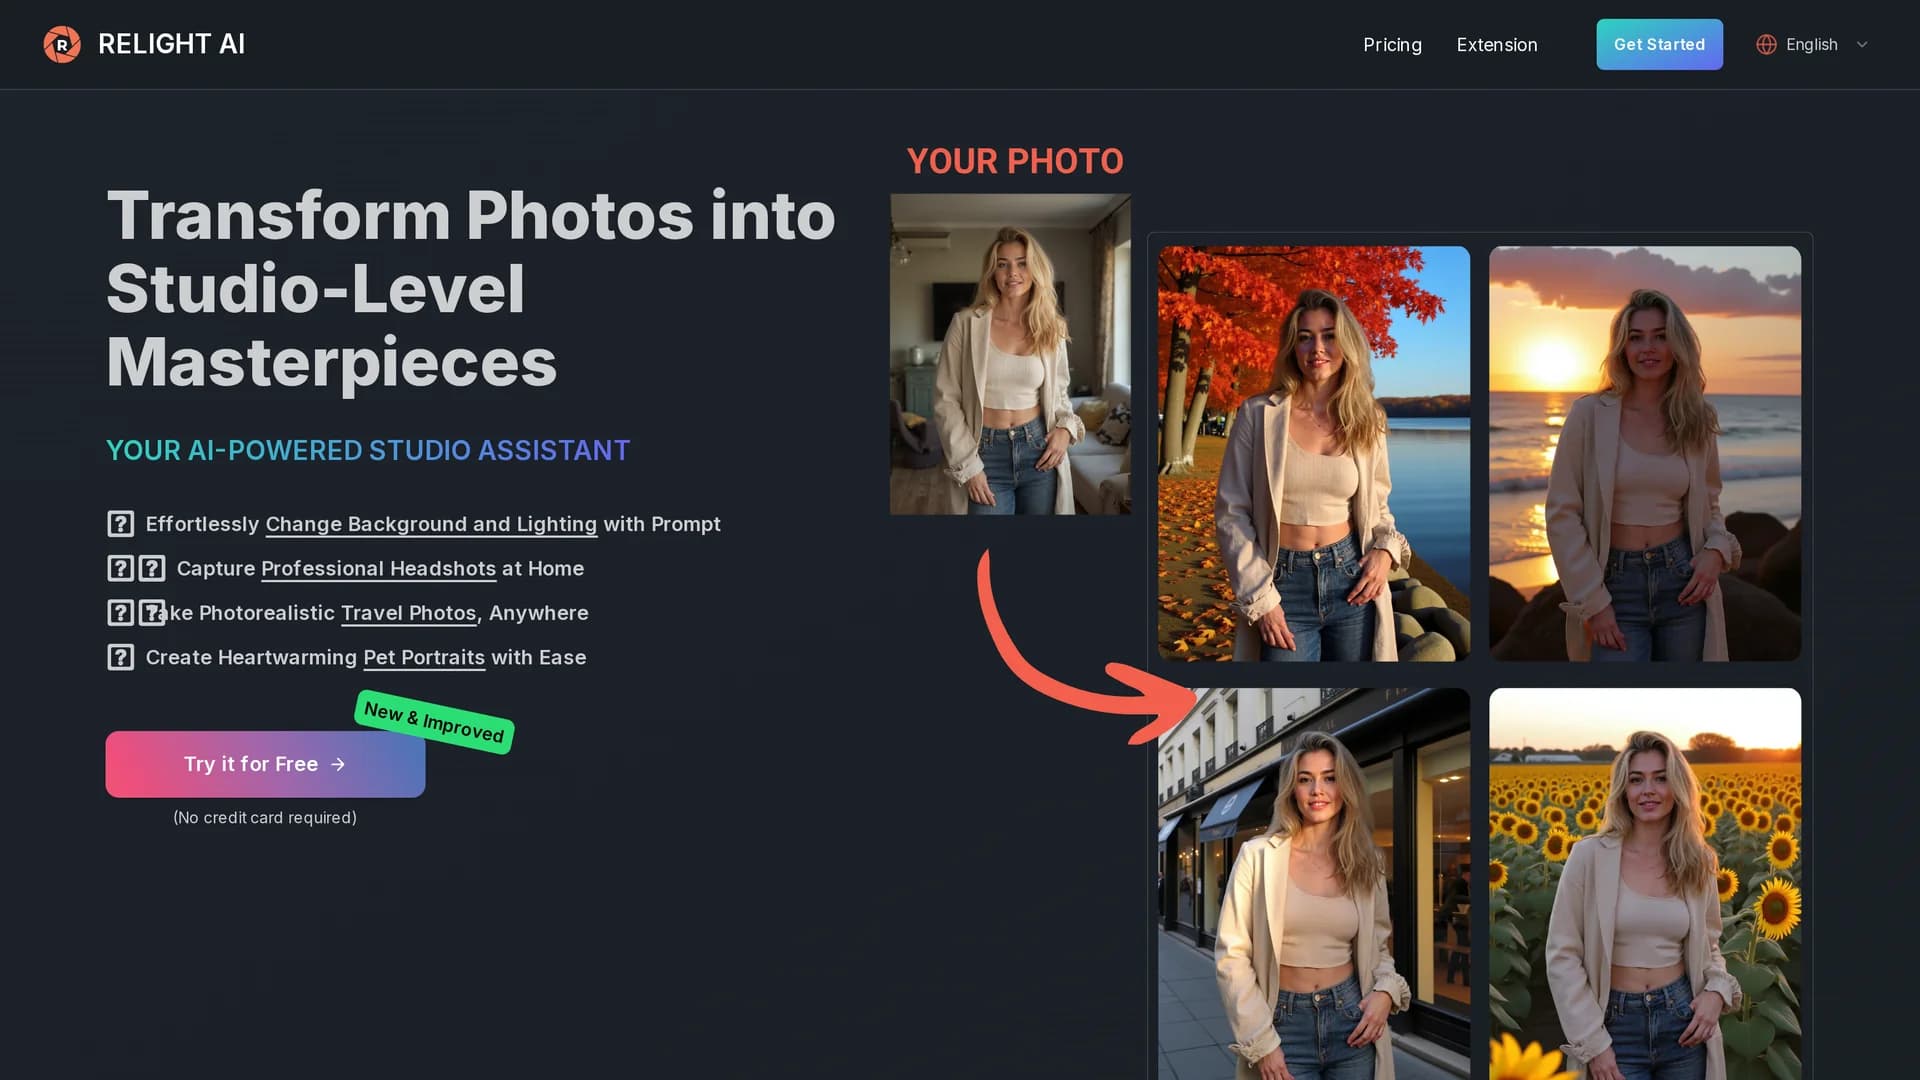Click the YOUR AI-POWERED STUDIO ASSISTANT subtitle
This screenshot has width=1920, height=1080.
368,450
